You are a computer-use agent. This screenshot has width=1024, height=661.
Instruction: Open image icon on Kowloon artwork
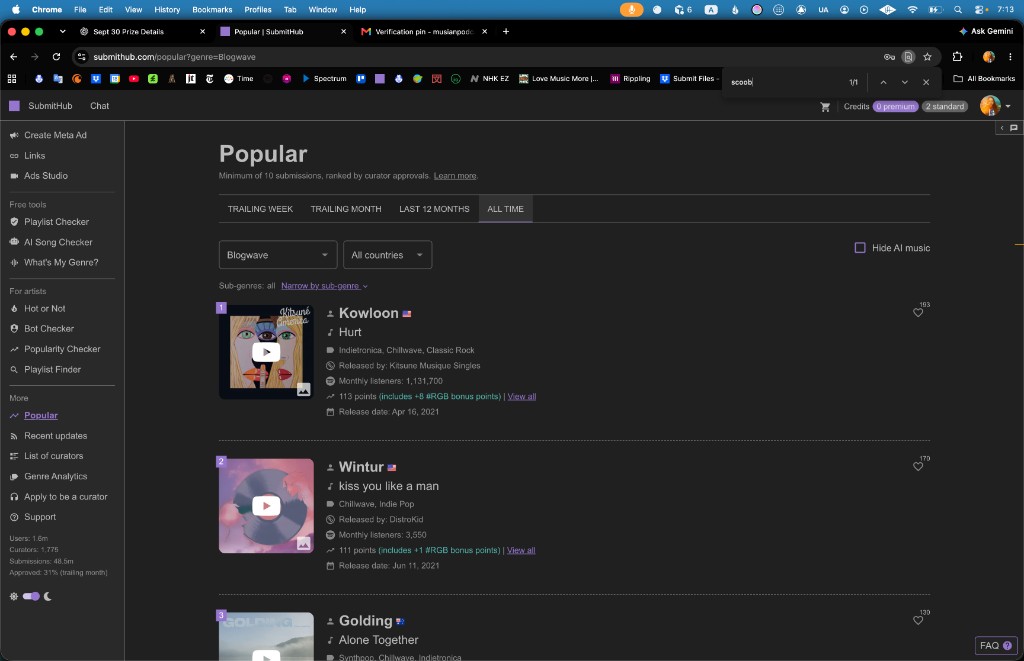pyautogui.click(x=304, y=389)
